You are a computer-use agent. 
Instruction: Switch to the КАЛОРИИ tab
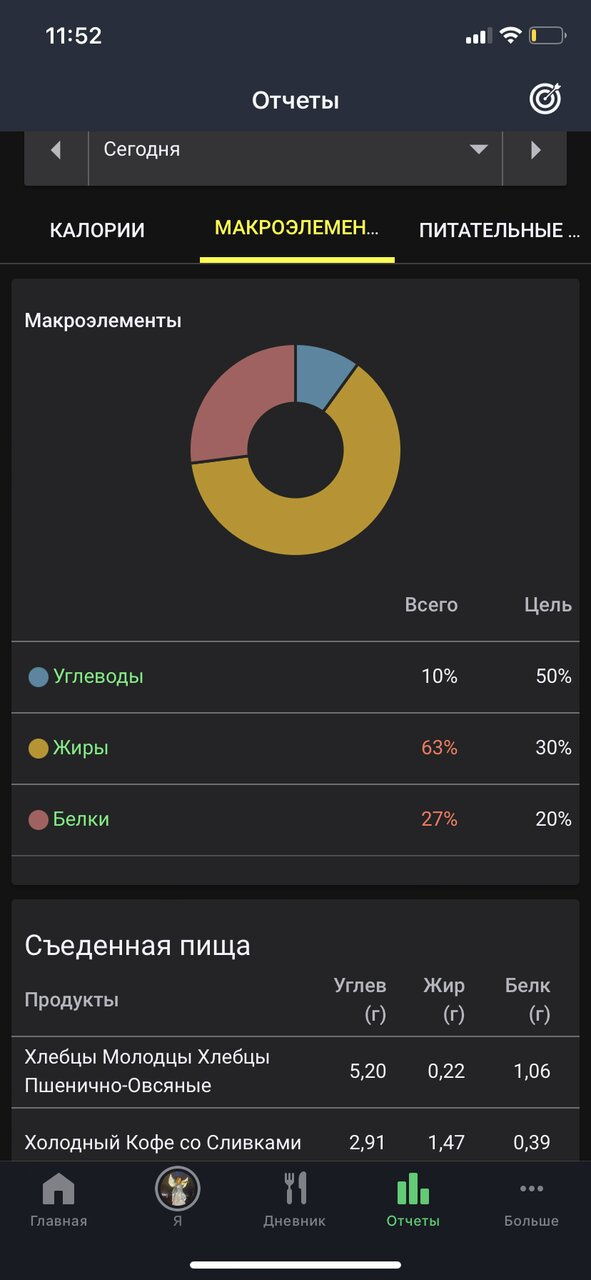point(97,230)
